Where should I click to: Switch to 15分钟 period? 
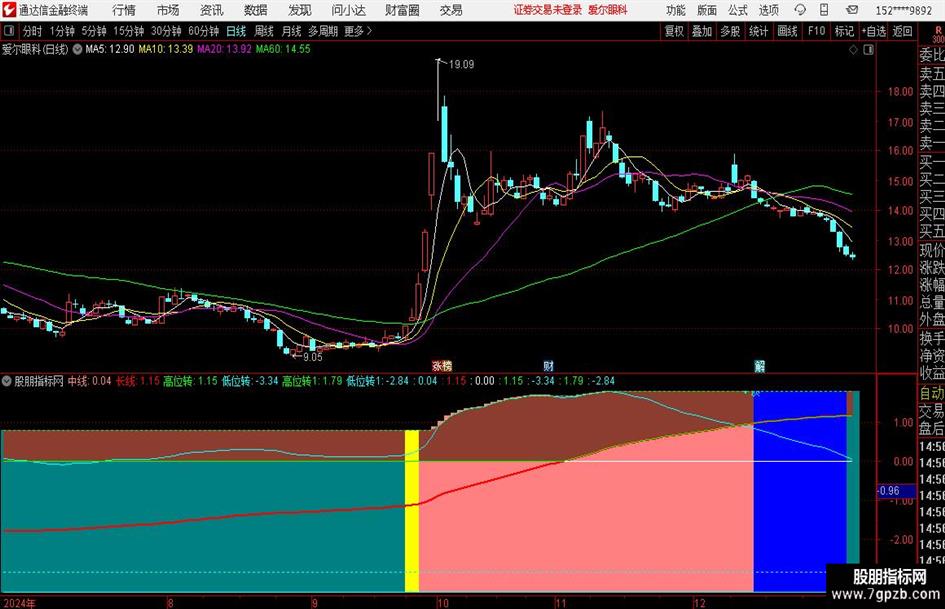pos(128,31)
